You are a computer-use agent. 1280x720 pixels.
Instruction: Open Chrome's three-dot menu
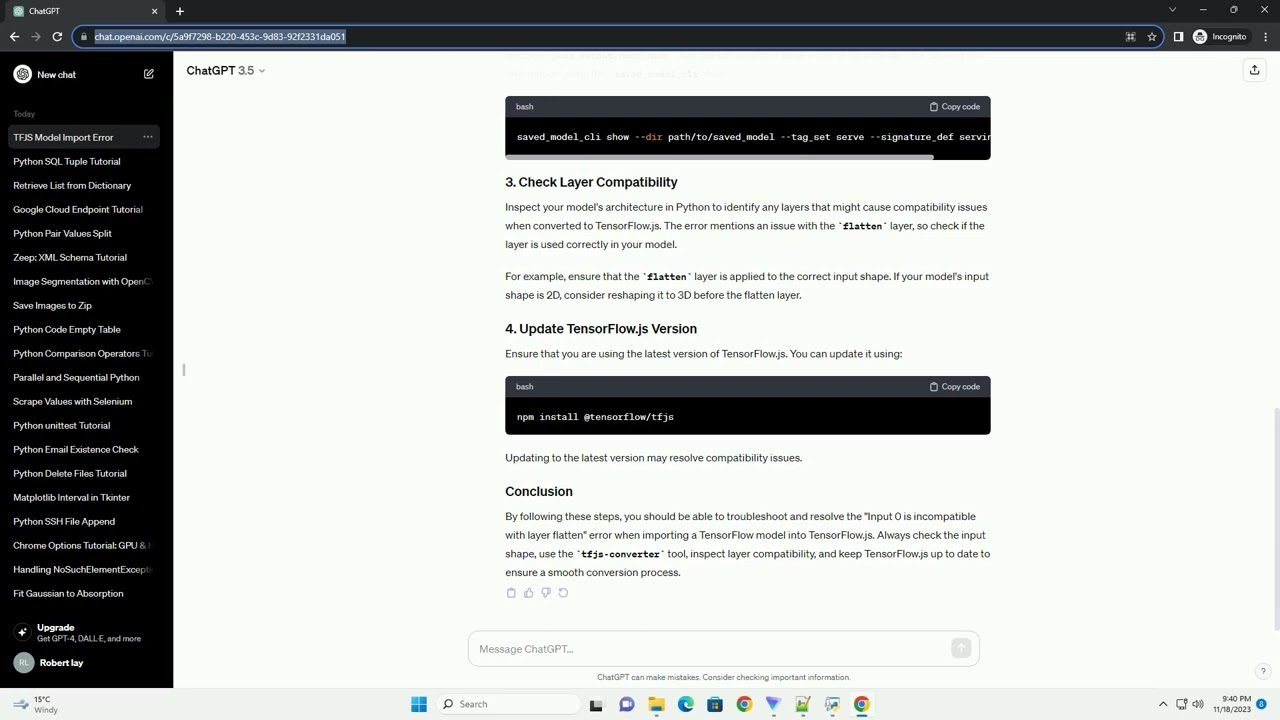coord(1267,37)
